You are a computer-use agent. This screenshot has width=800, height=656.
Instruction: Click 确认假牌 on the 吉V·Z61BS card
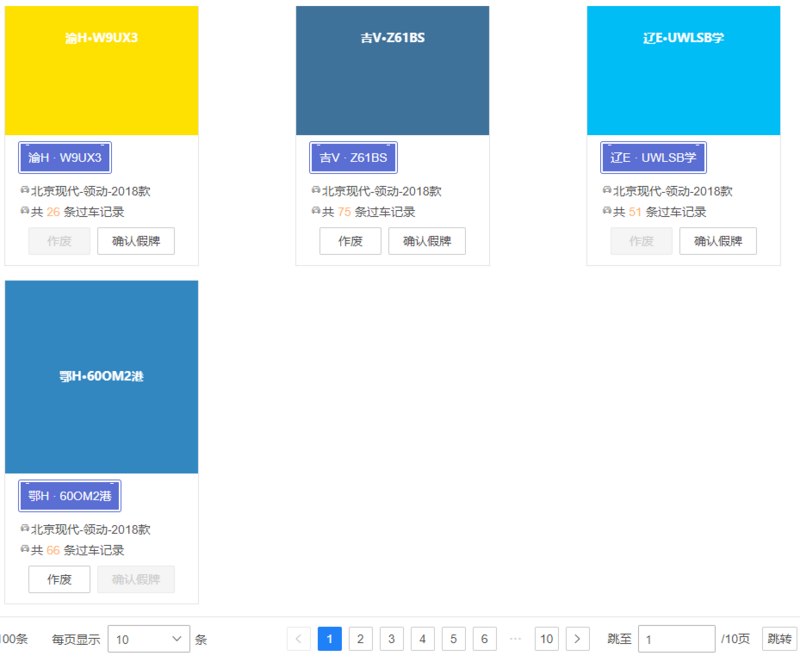[x=427, y=241]
